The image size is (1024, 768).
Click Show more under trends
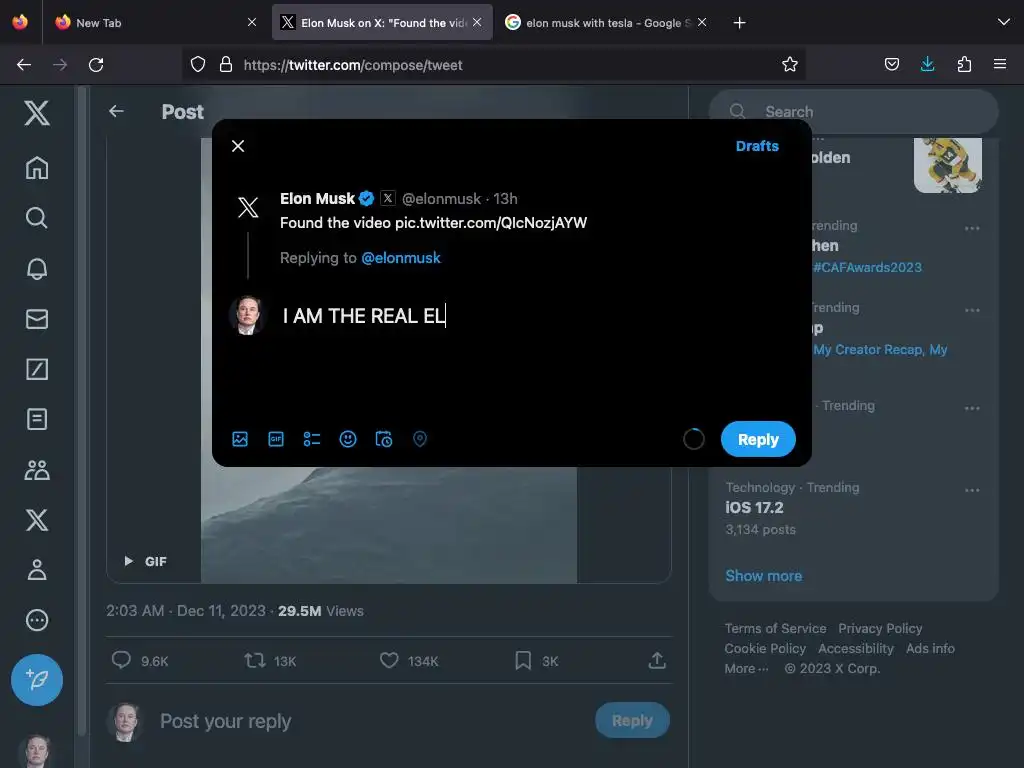tap(763, 576)
